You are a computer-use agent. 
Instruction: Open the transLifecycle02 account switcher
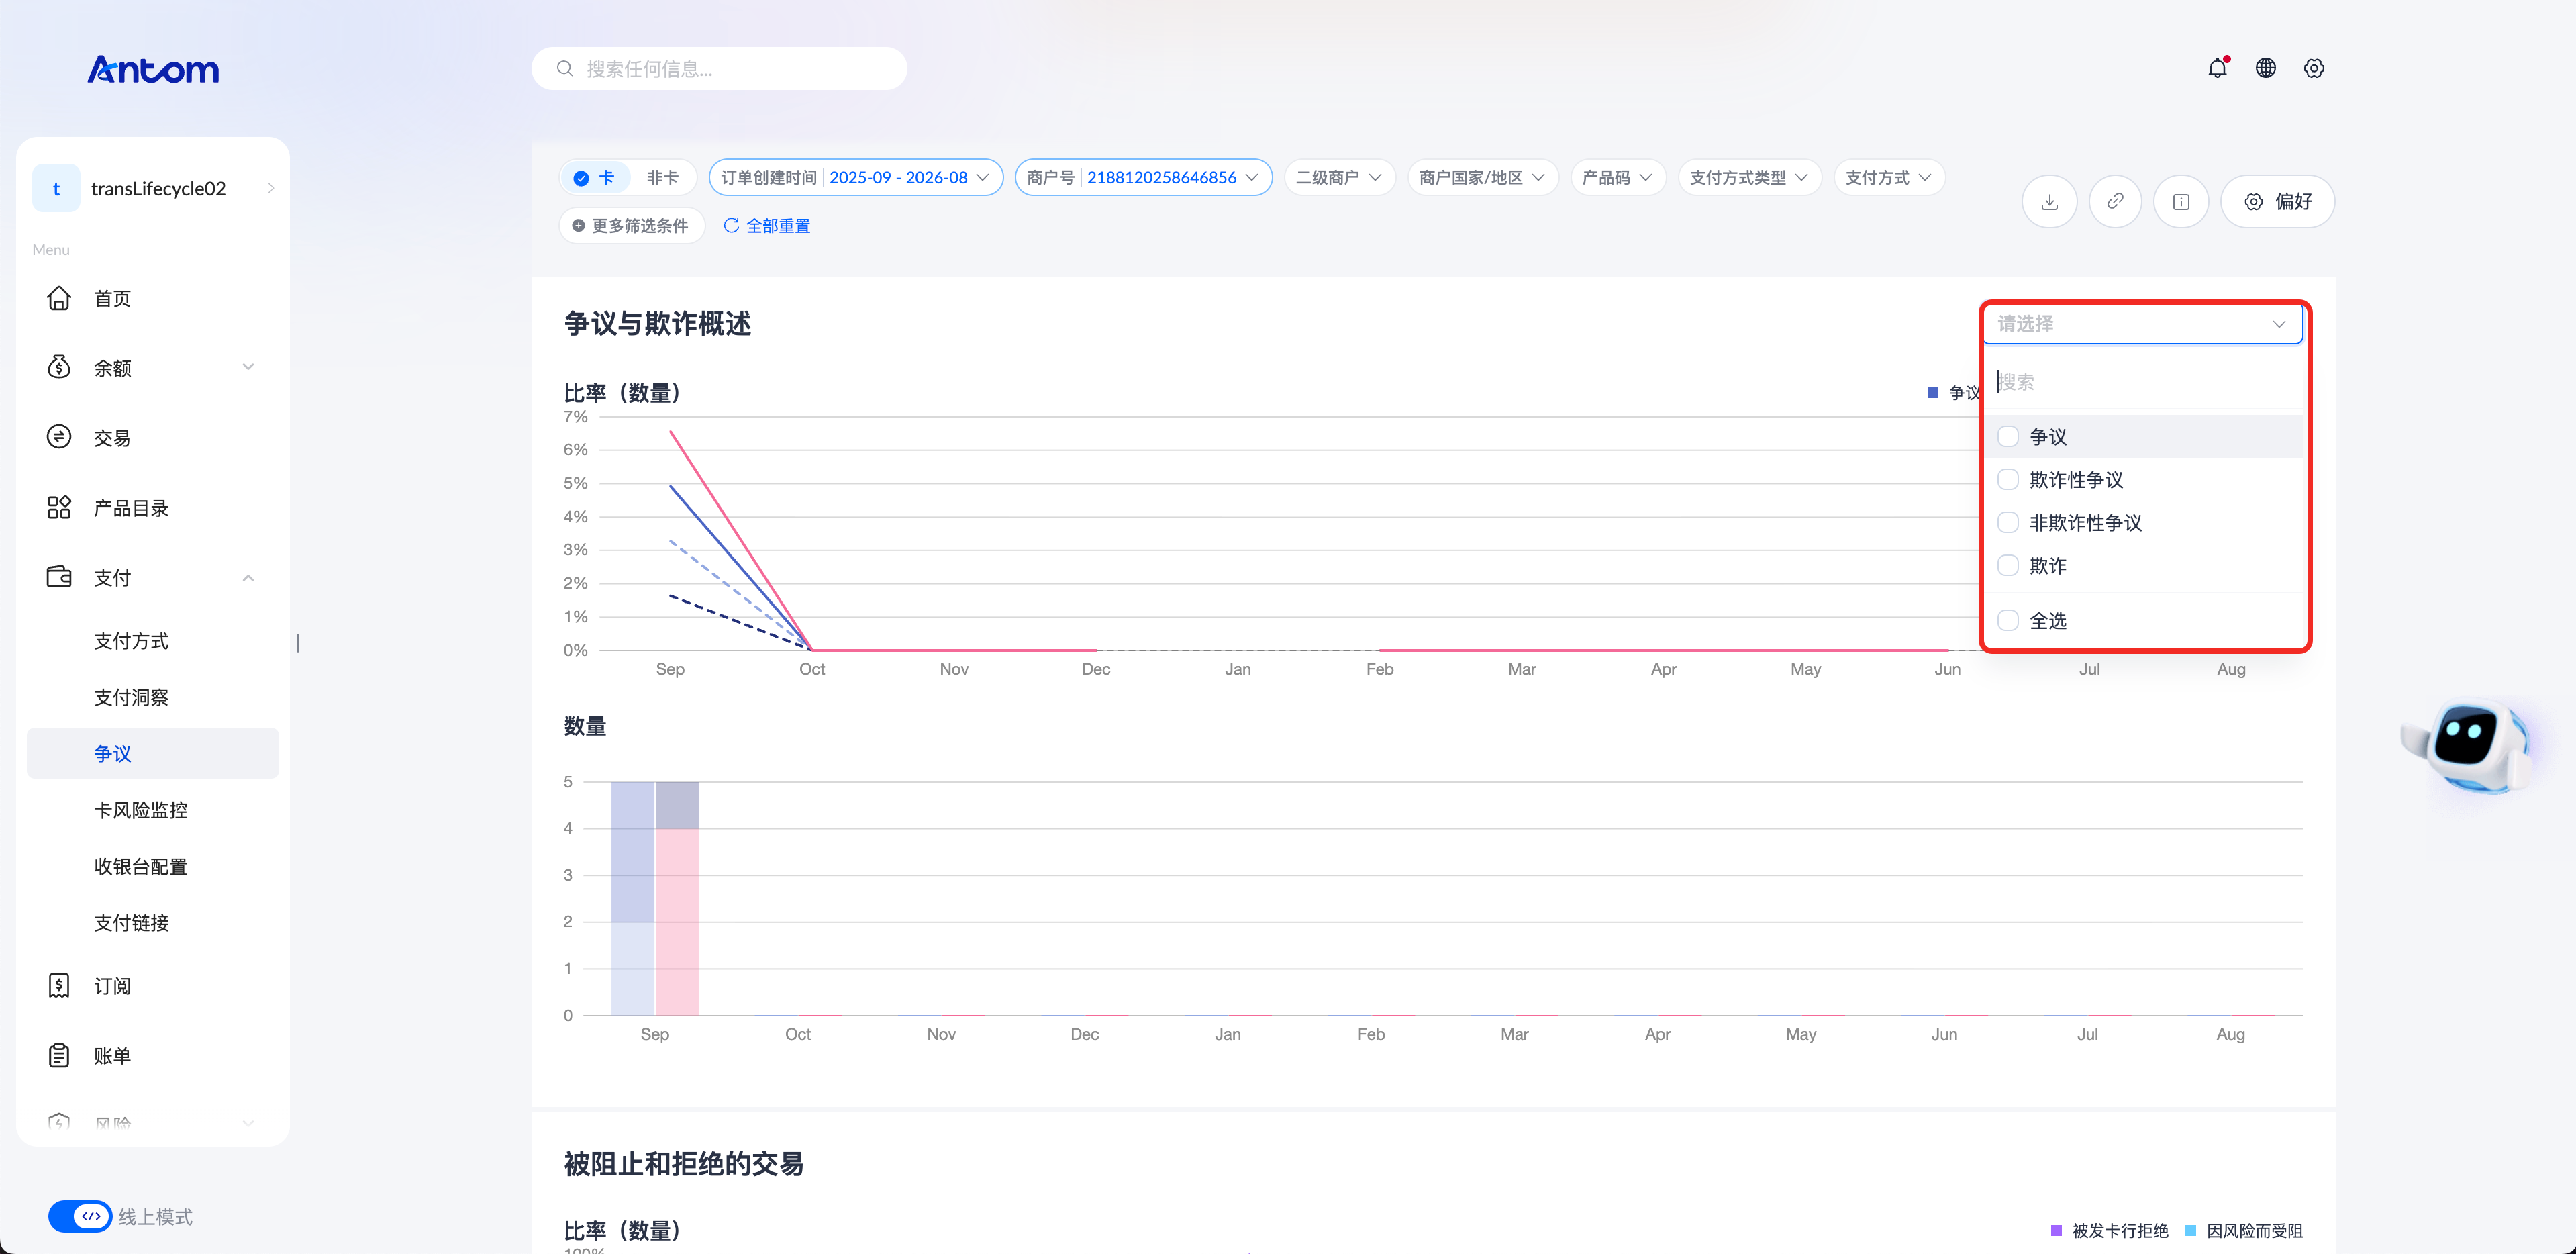click(153, 188)
